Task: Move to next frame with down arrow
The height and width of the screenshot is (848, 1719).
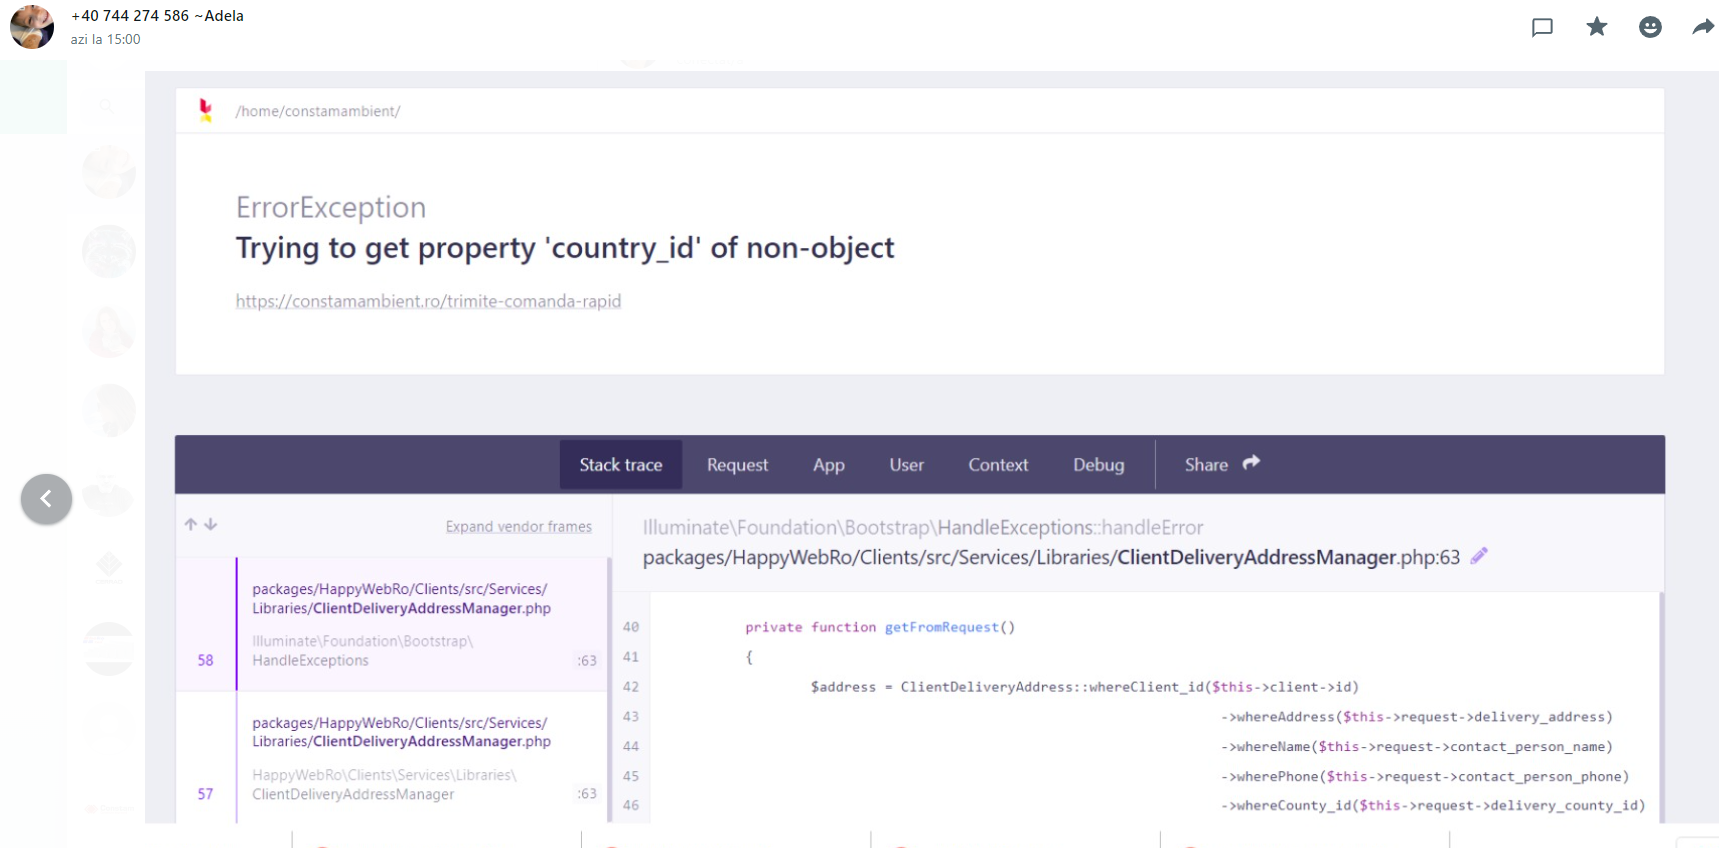Action: [211, 524]
